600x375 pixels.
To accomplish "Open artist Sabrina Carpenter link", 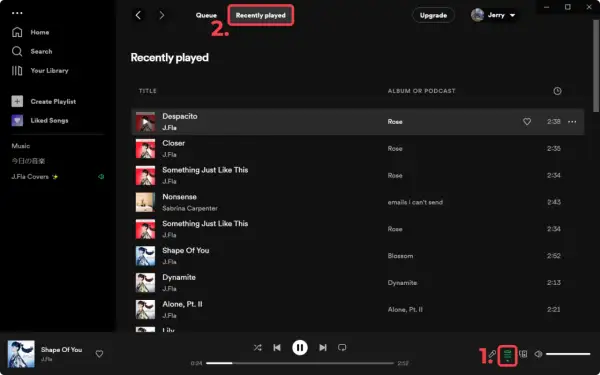I will pos(190,209).
